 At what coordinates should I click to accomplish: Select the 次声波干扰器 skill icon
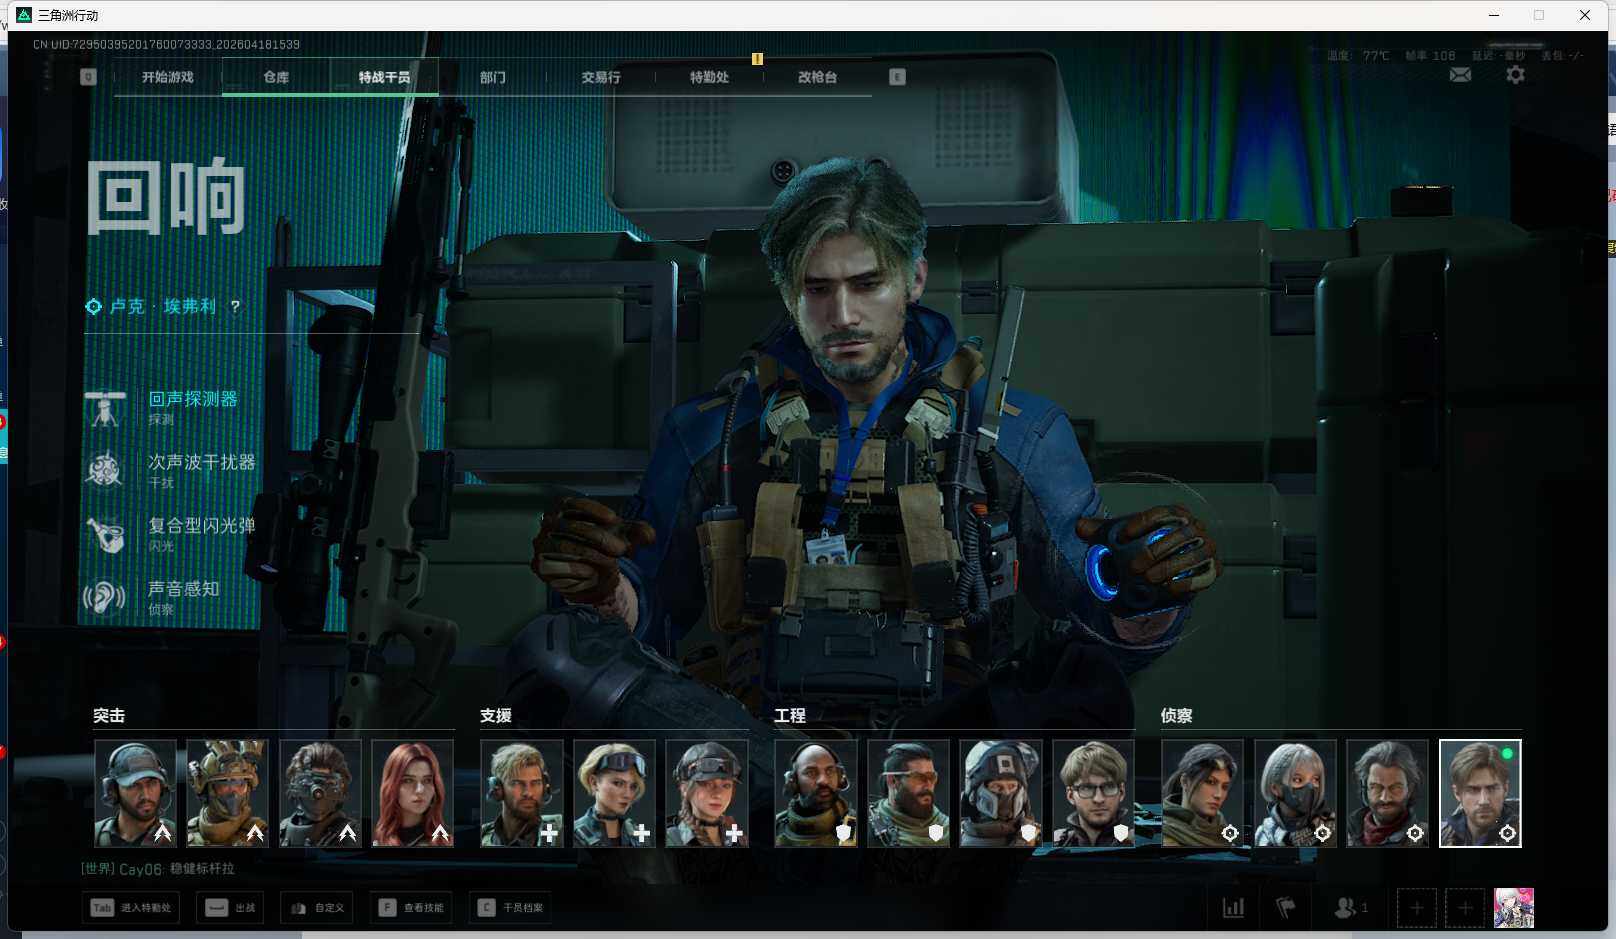[x=105, y=470]
